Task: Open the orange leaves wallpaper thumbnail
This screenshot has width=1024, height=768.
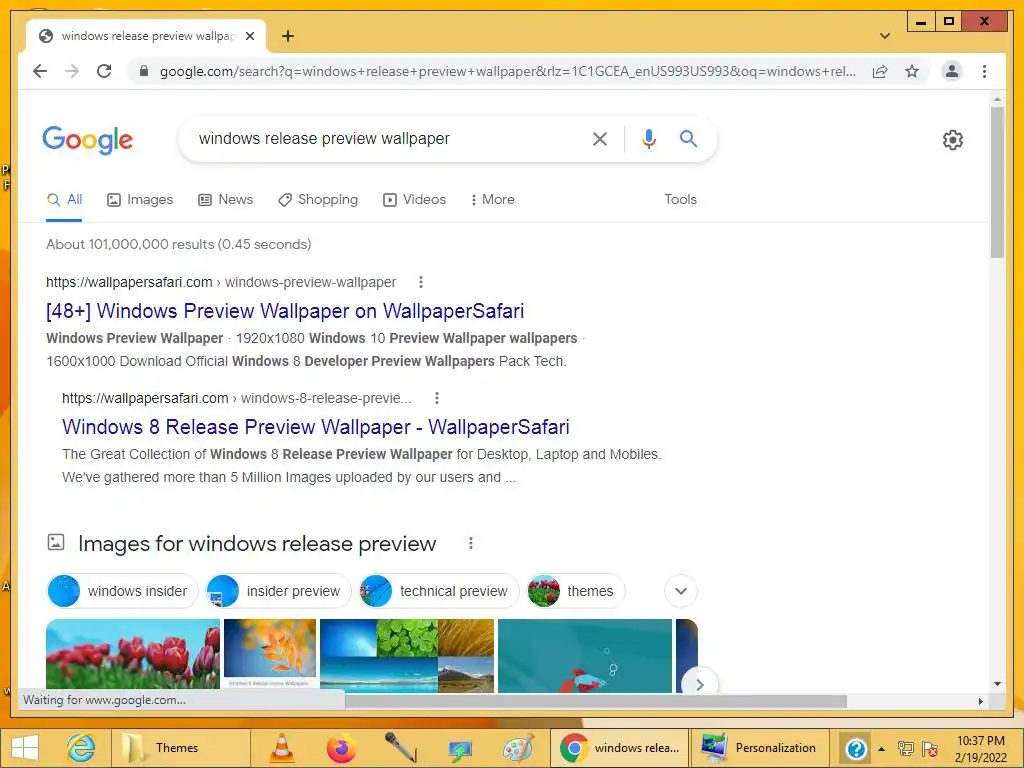Action: click(x=270, y=653)
